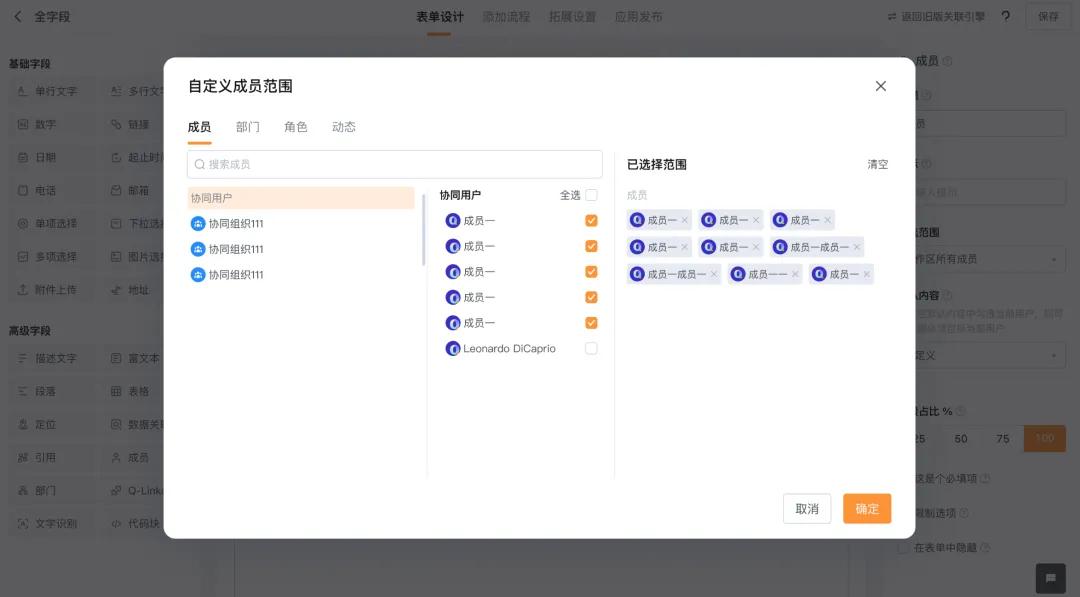The height and width of the screenshot is (597, 1080).
Task: Click the 确定 confirm button
Action: click(x=866, y=509)
